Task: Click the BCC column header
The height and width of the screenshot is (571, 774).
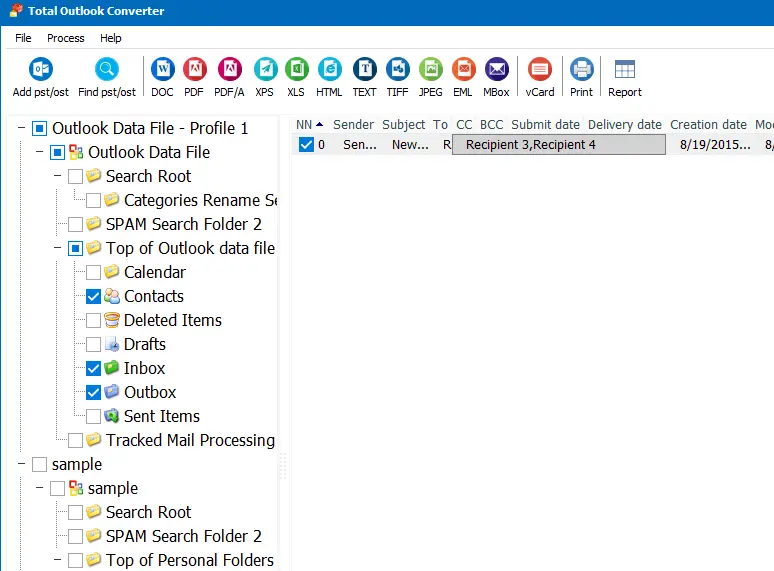Action: pos(492,125)
